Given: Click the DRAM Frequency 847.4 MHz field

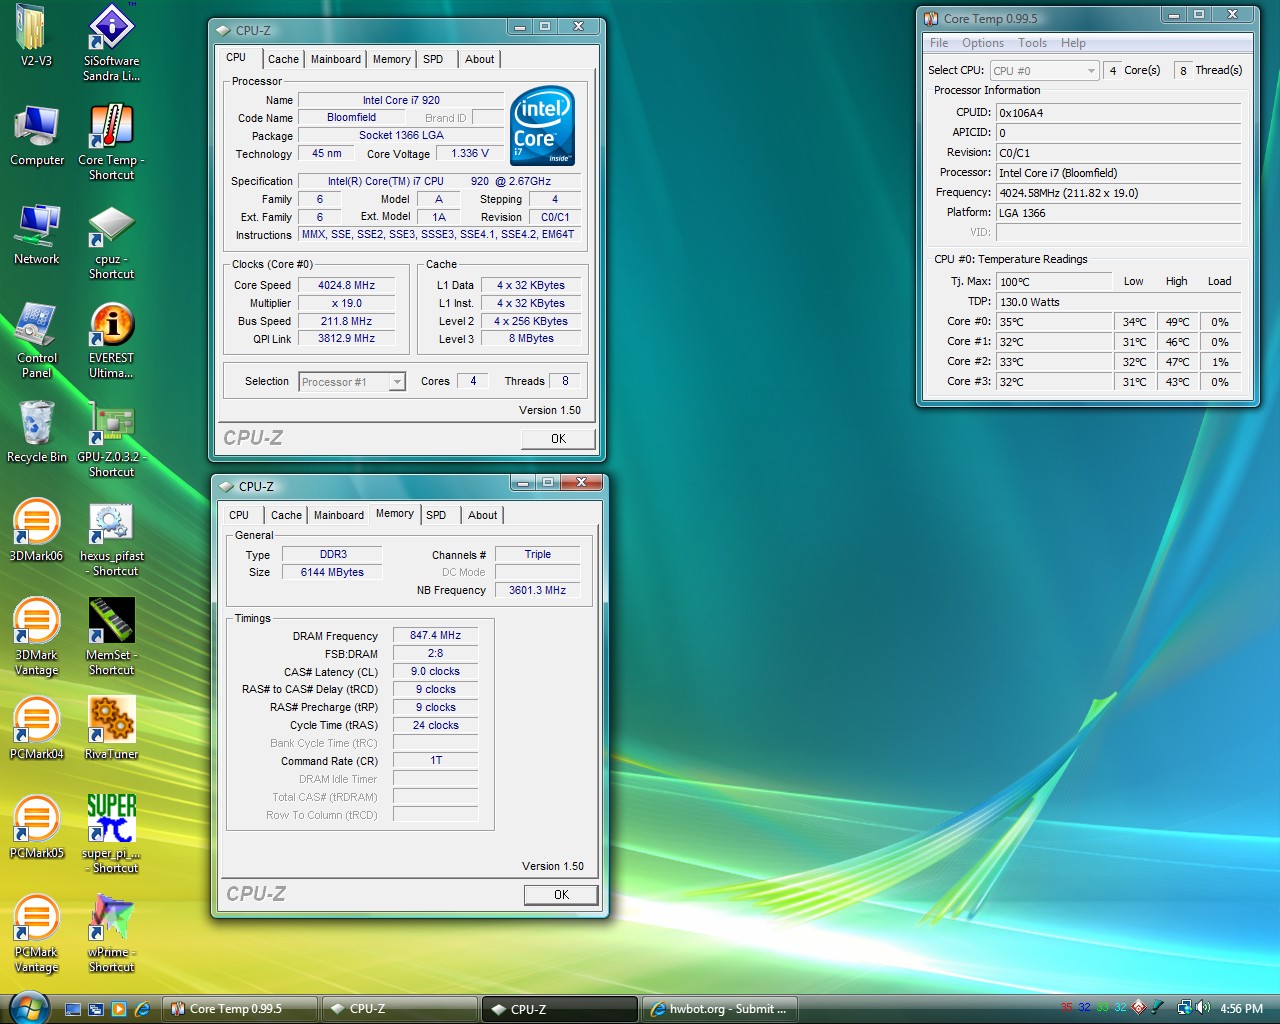Looking at the screenshot, I should click(x=436, y=635).
